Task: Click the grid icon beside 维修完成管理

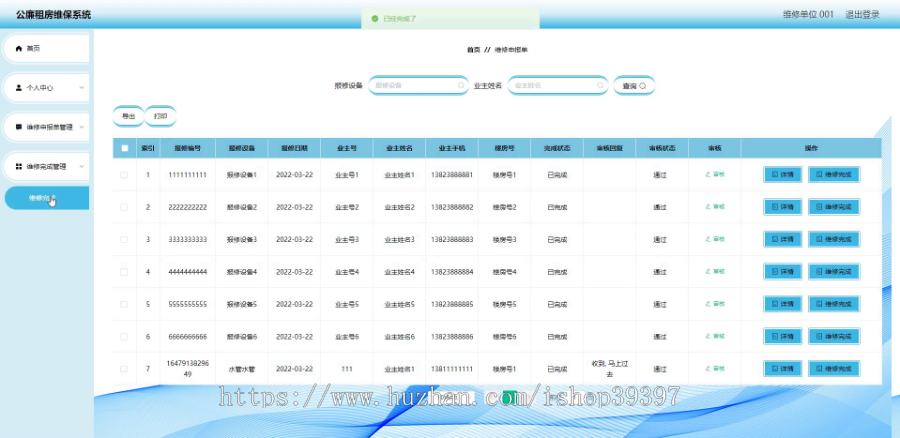Action: click(x=19, y=166)
